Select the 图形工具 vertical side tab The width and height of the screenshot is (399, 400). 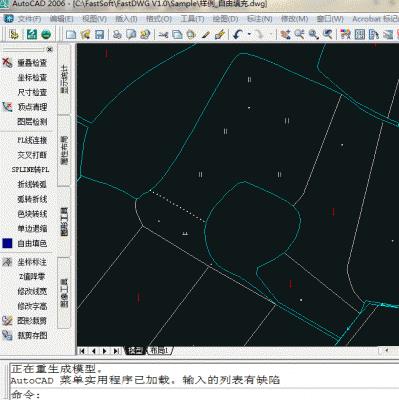[64, 222]
